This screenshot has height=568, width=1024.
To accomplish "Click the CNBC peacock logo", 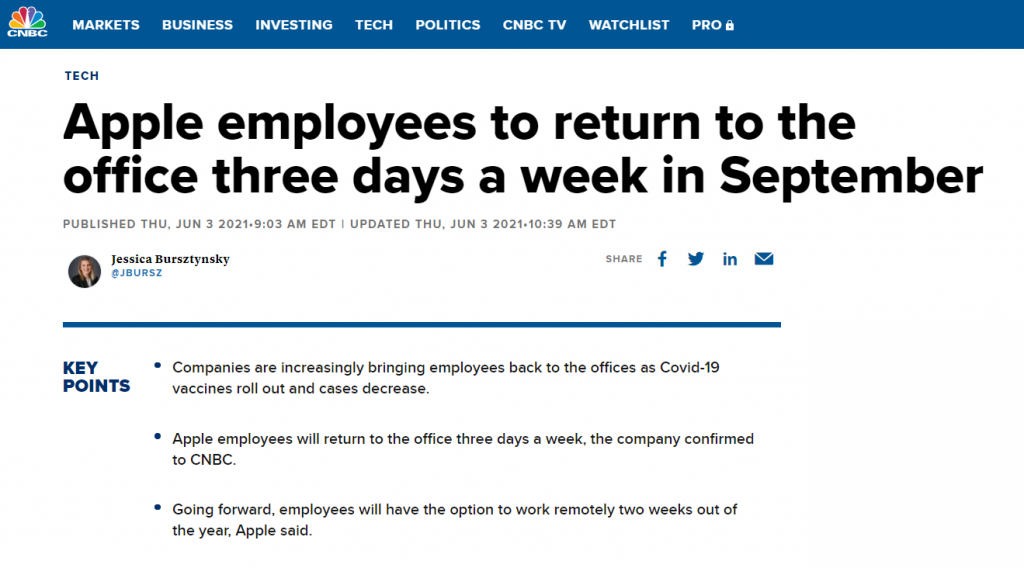I will [27, 22].
